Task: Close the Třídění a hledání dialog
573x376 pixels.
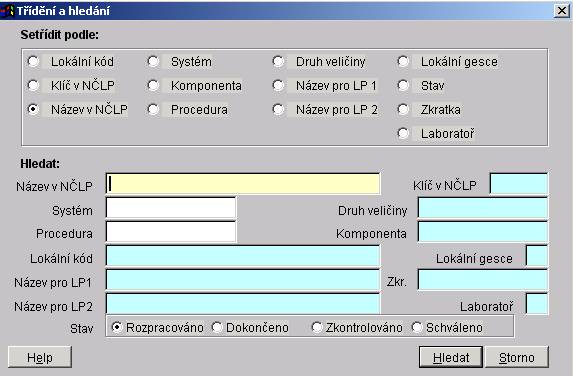Action: tap(562, 11)
